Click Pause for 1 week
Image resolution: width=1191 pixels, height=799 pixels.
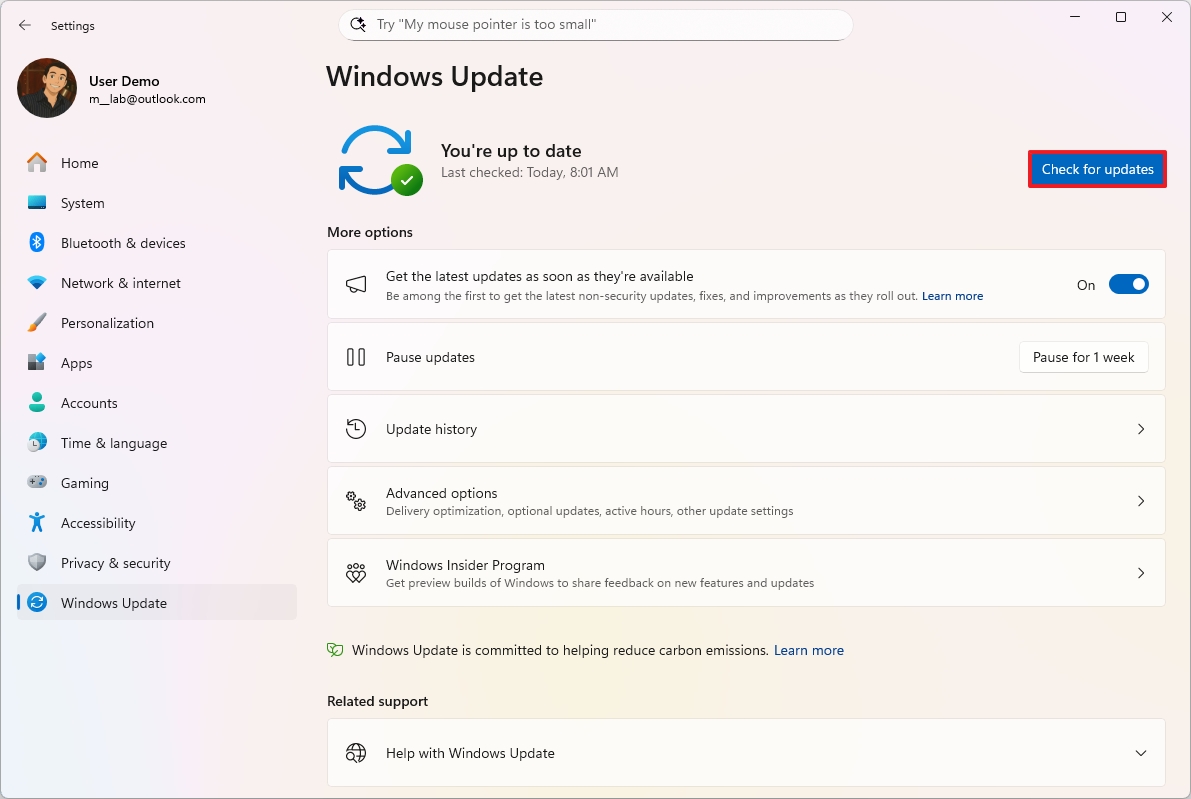[1083, 356]
